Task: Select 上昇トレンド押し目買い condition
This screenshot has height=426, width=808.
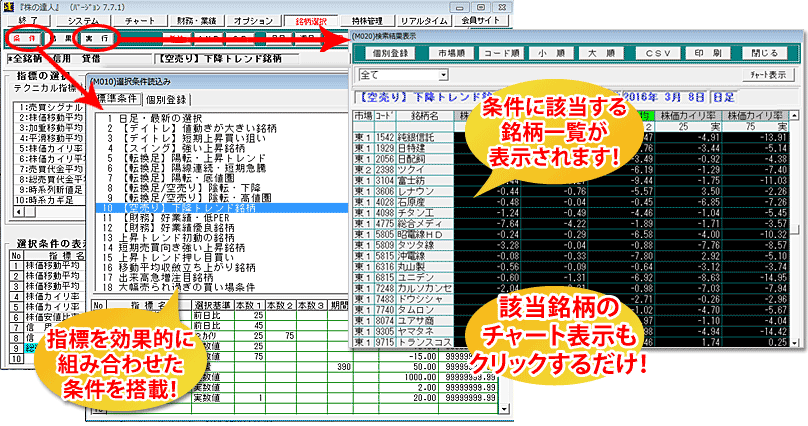Action: tap(222, 258)
